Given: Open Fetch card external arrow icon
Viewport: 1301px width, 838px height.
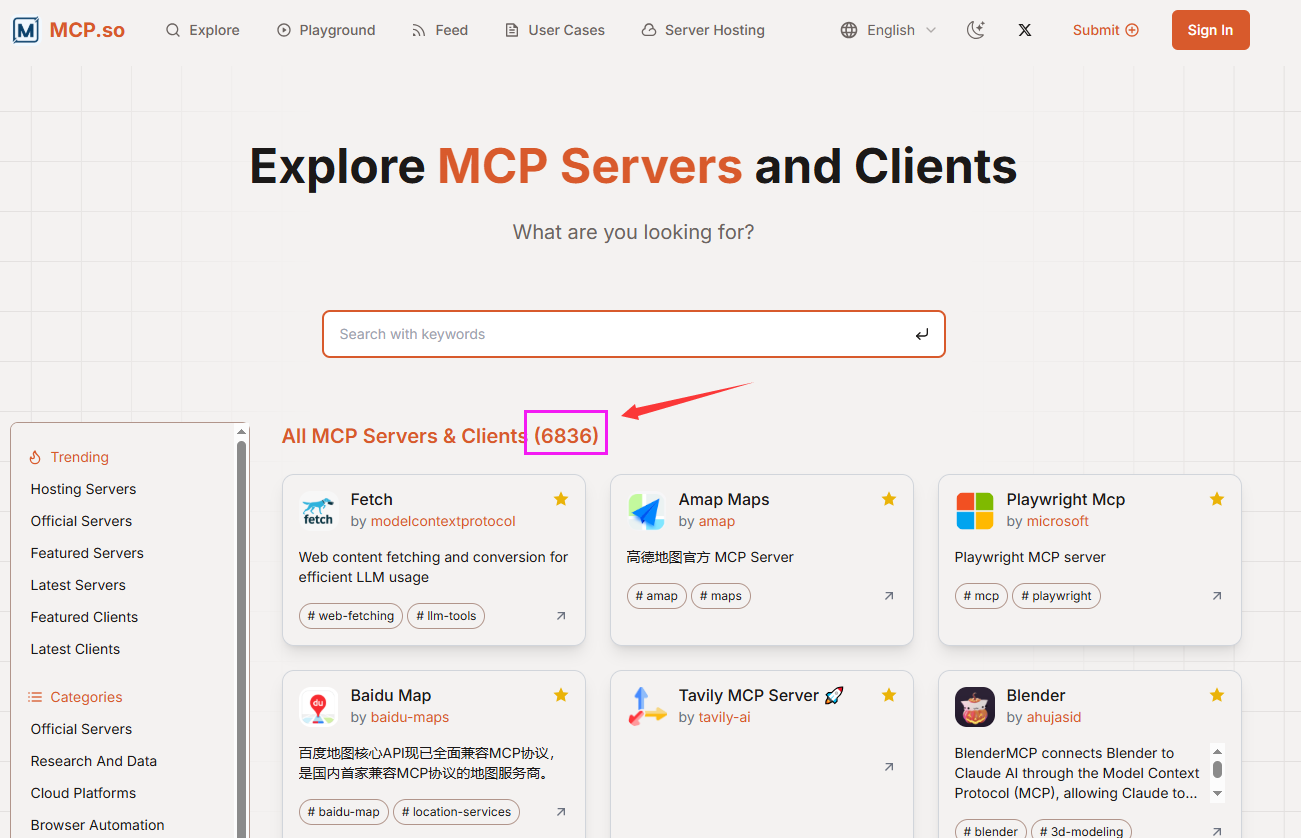Looking at the screenshot, I should (x=561, y=616).
